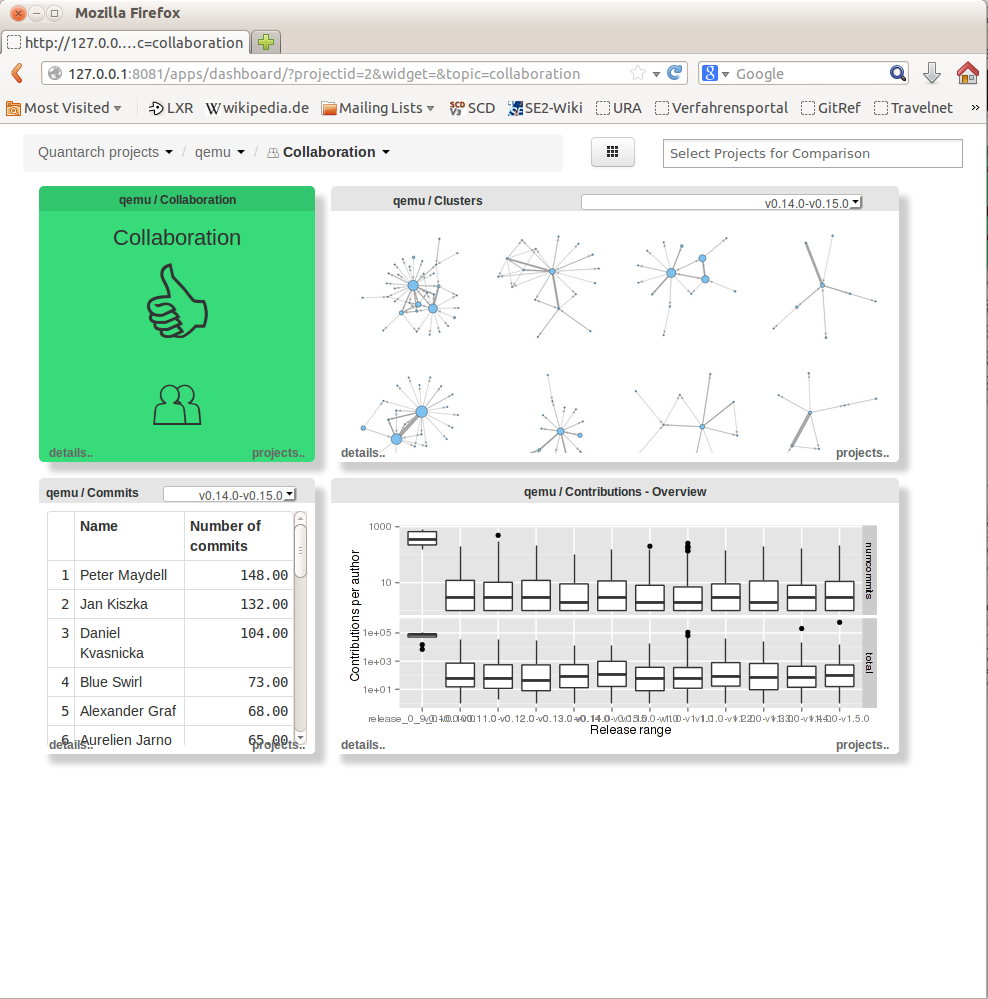The image size is (988, 999).
Task: Open the Most Visited bookmarks menu
Action: (64, 108)
